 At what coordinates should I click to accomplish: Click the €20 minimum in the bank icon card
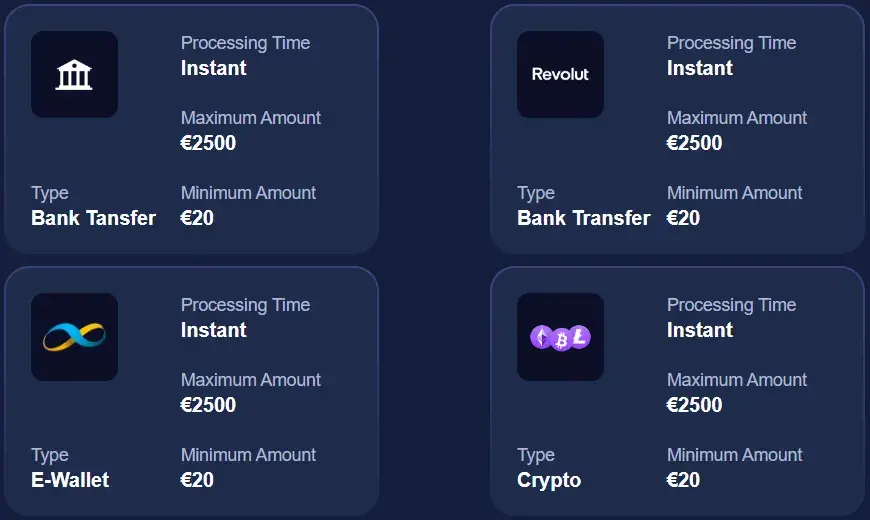pyautogui.click(x=197, y=218)
